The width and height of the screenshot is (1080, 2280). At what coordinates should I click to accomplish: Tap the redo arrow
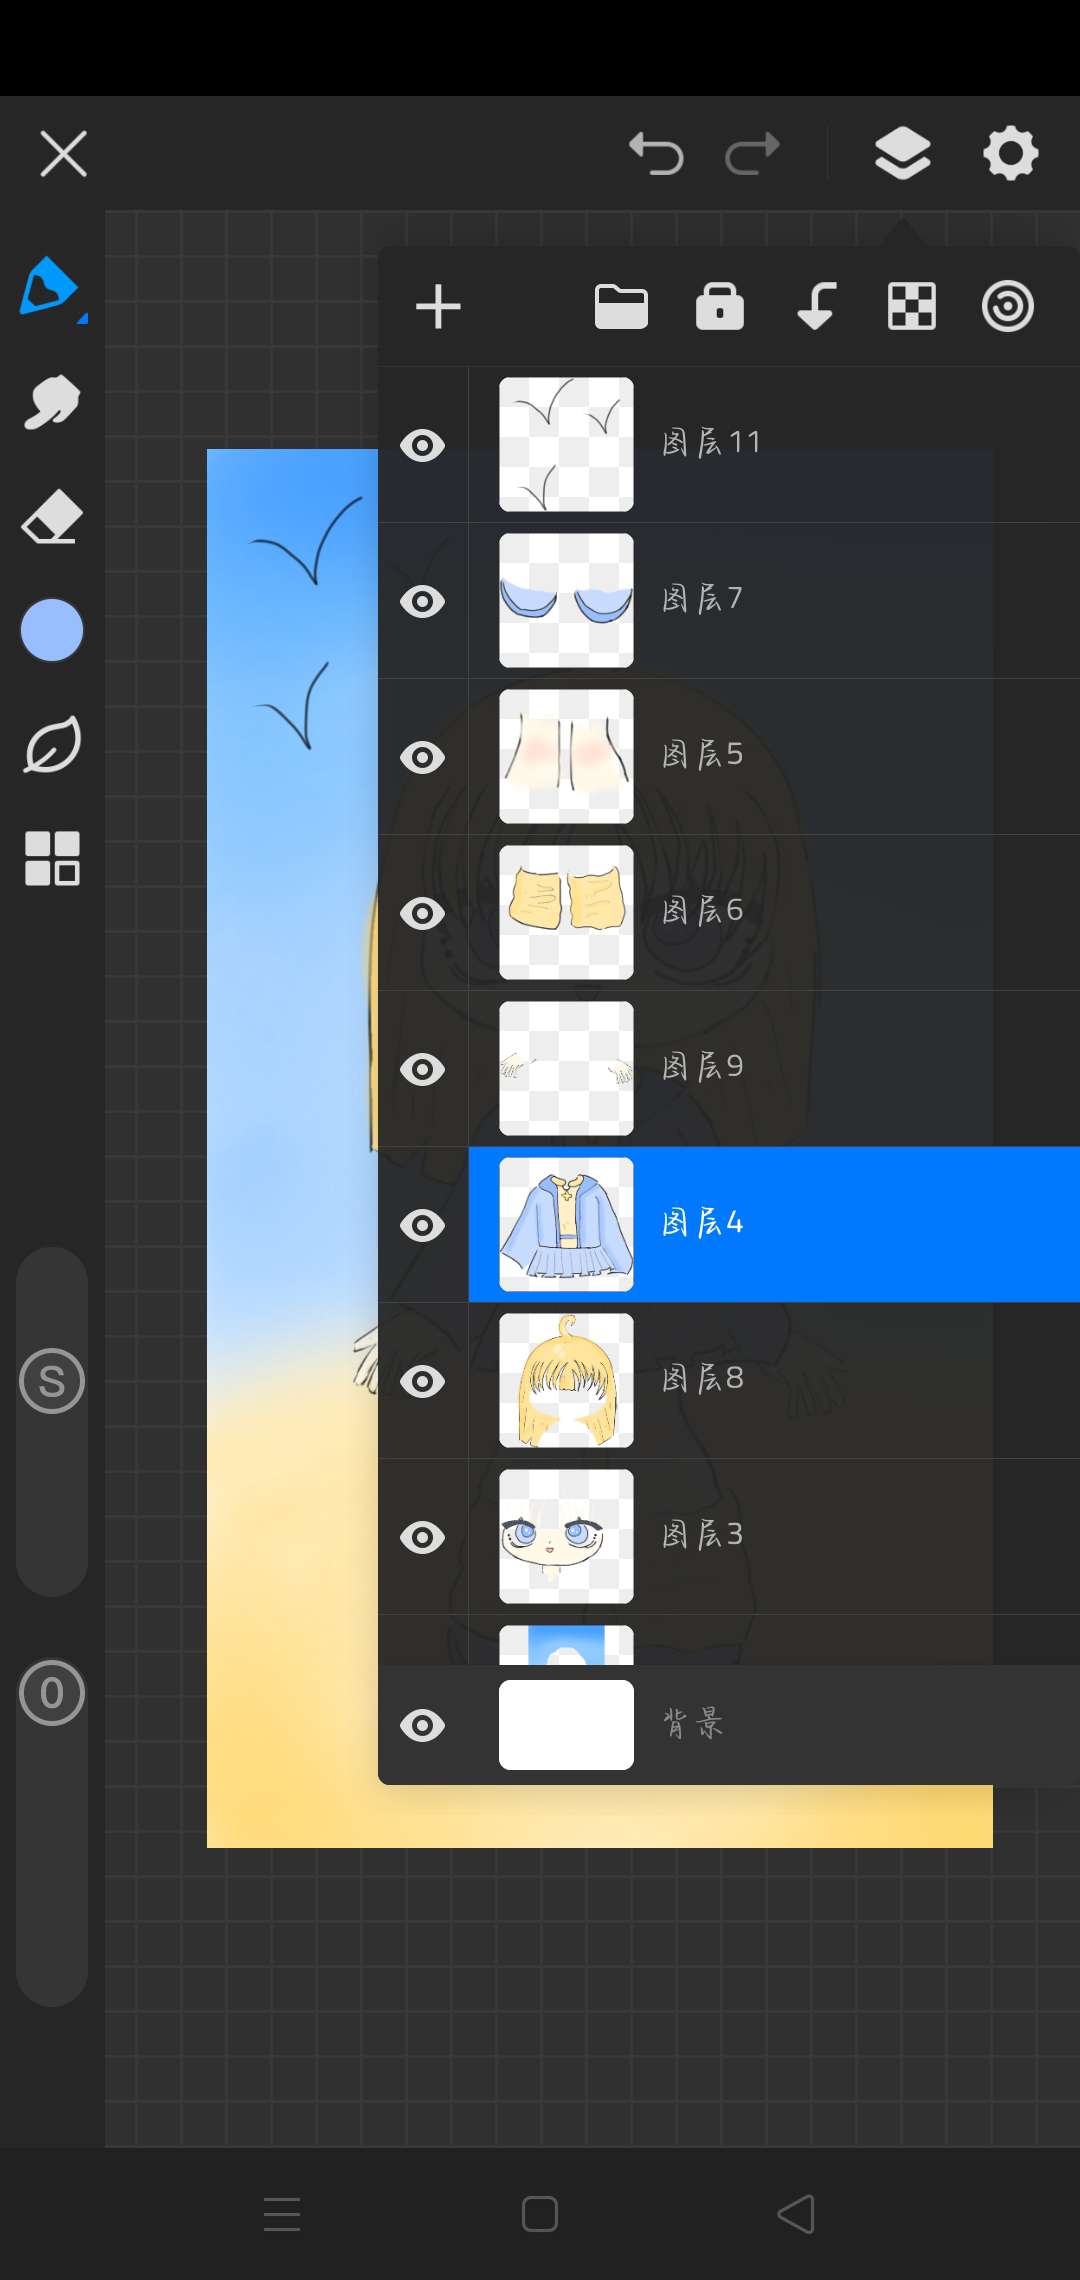[752, 154]
